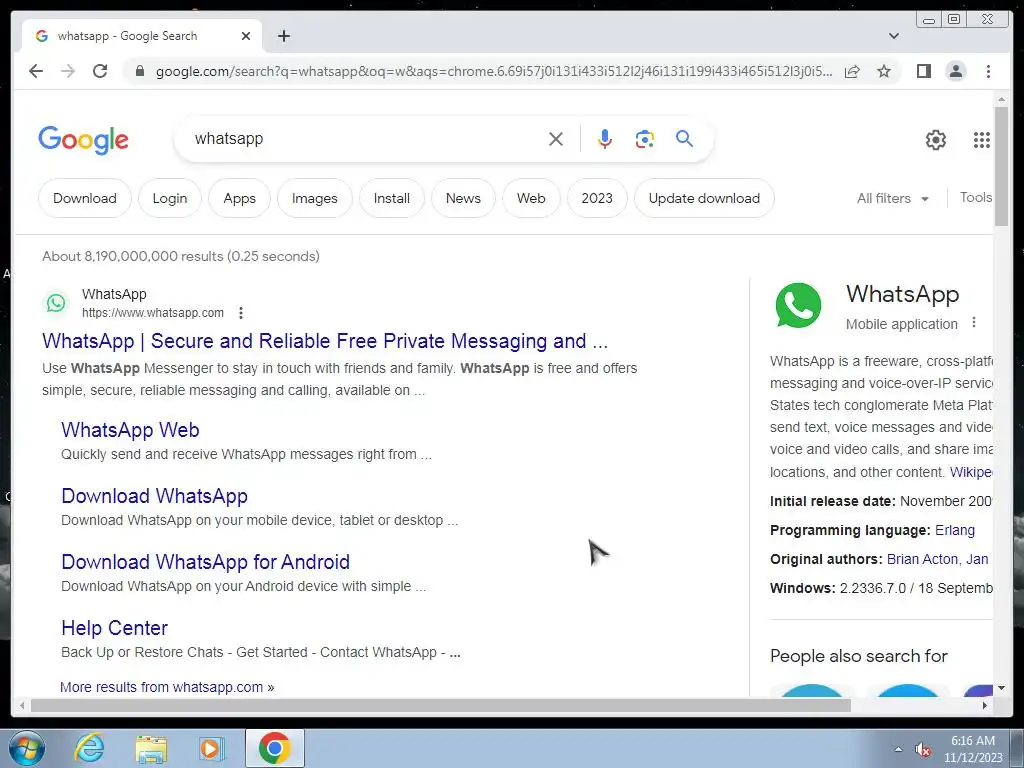Open Google quick settings gear
Image resolution: width=1024 pixels, height=768 pixels.
point(936,140)
